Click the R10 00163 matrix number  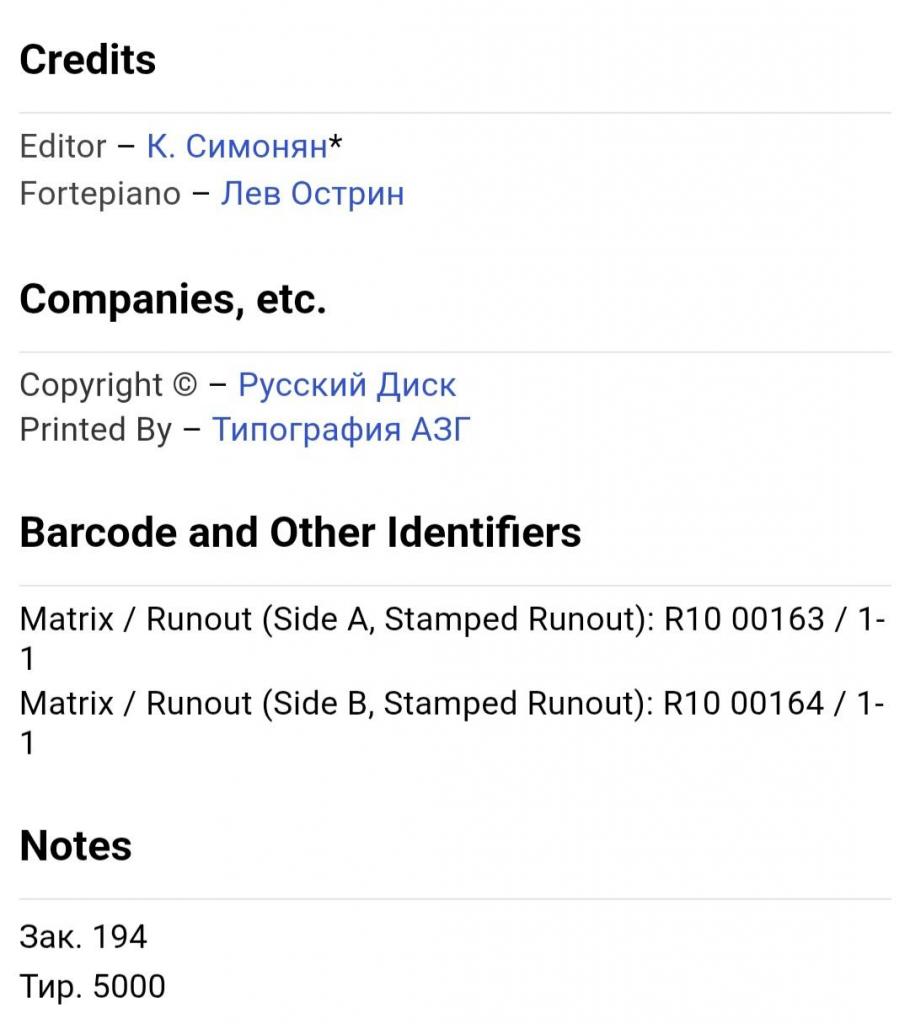744,619
